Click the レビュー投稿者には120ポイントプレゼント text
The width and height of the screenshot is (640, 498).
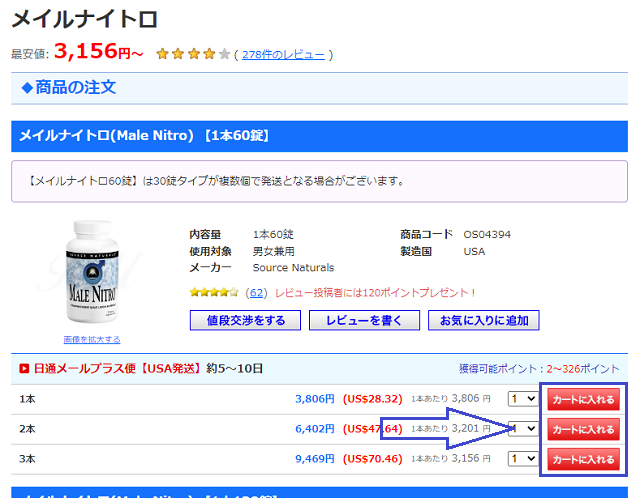(x=375, y=293)
